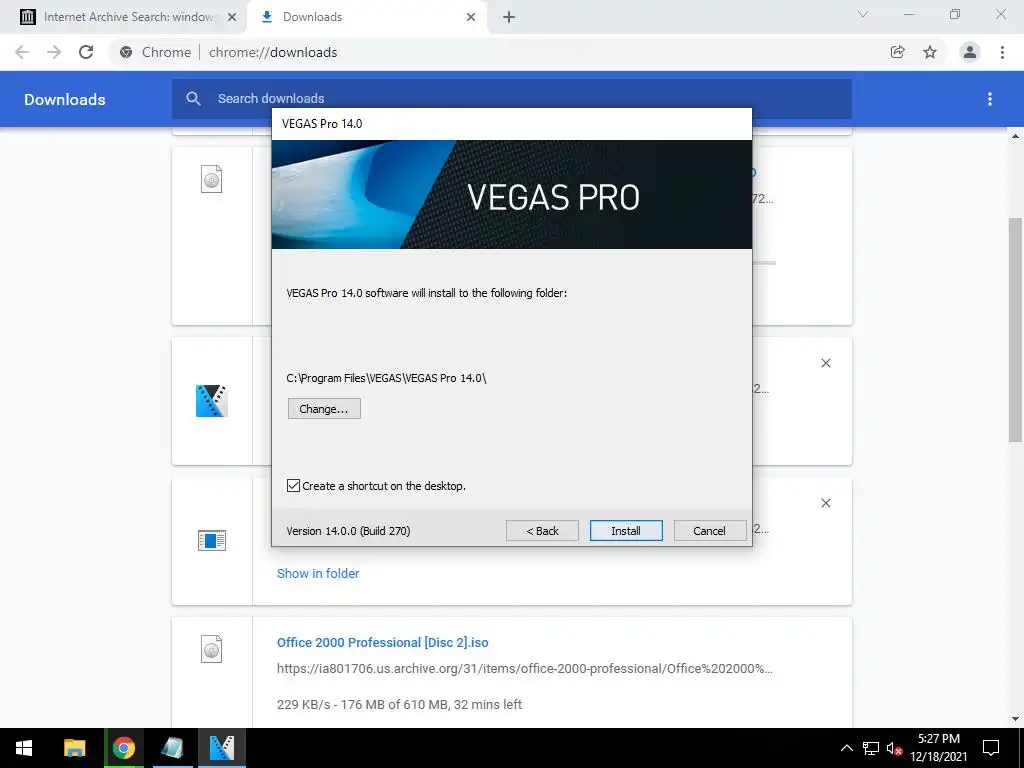The image size is (1024, 768).
Task: Open the clock and date flyout
Action: 938,748
